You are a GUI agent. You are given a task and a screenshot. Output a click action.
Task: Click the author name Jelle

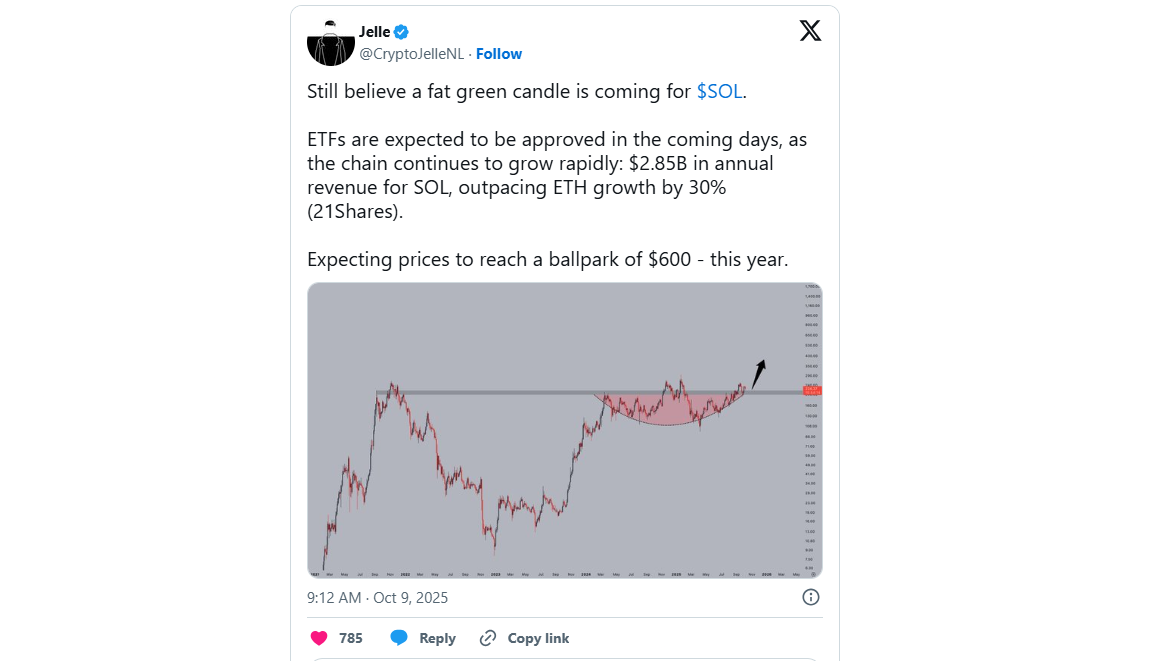[374, 32]
